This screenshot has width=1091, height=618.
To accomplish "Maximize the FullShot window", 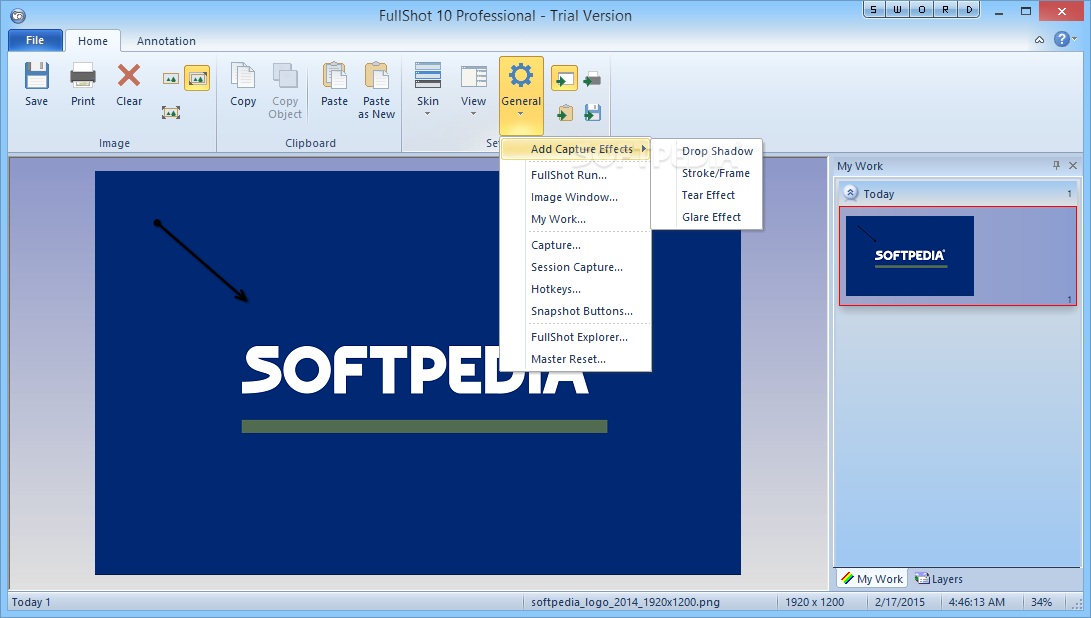I will click(1026, 11).
